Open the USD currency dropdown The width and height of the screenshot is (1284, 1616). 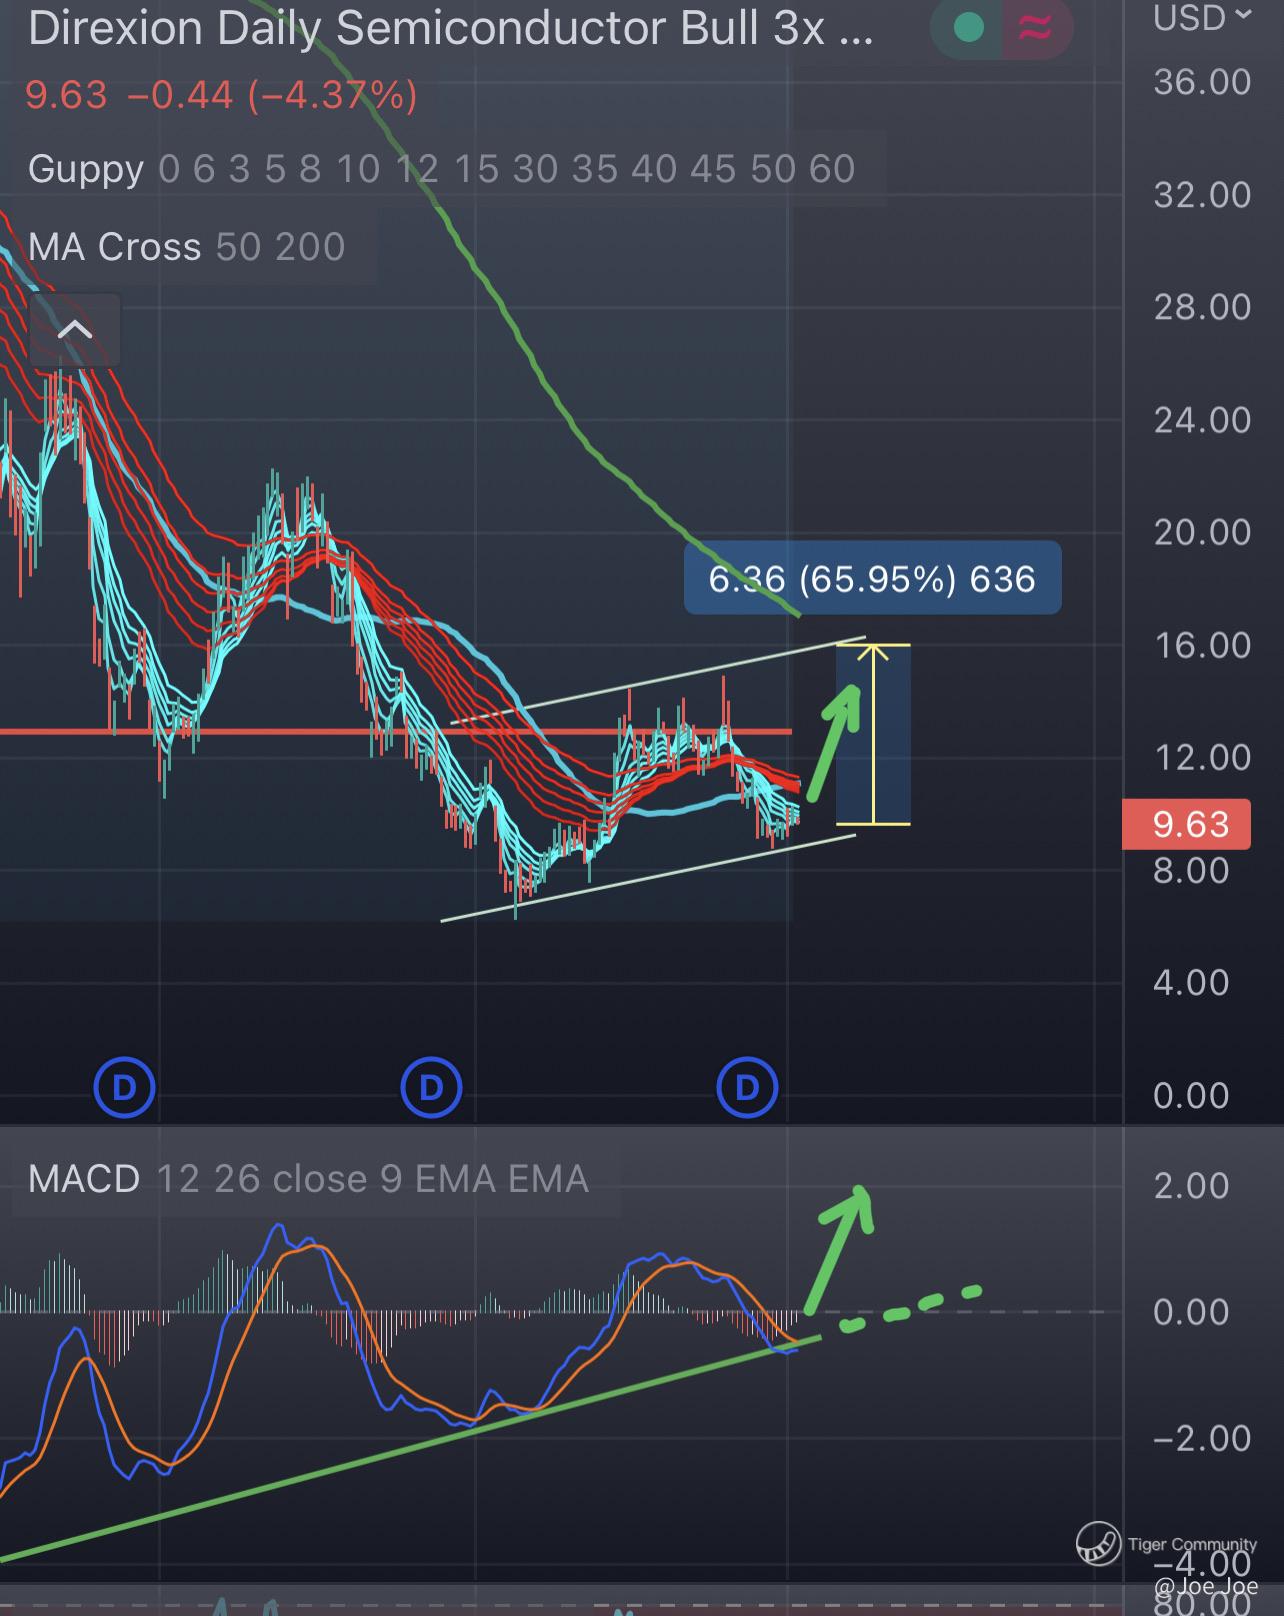coord(1203,18)
